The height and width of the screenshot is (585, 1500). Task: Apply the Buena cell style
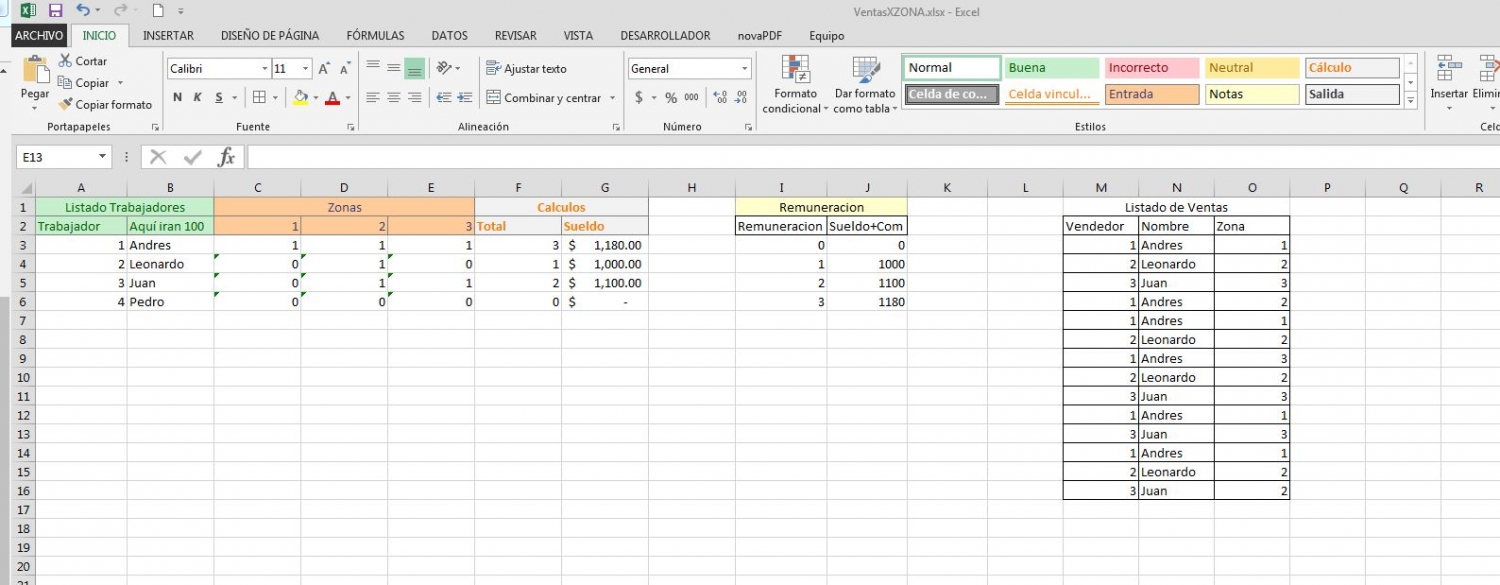point(1052,68)
